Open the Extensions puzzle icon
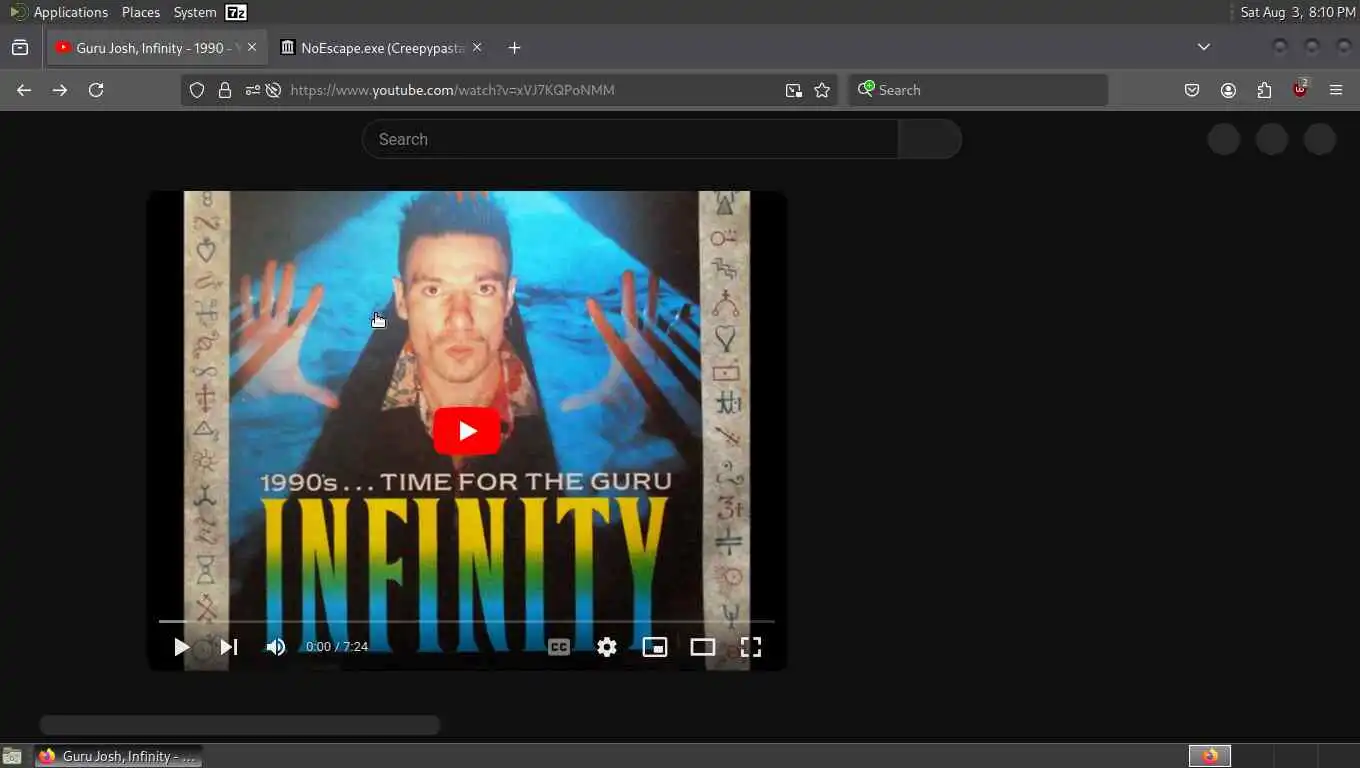This screenshot has width=1360, height=768. [1264, 90]
